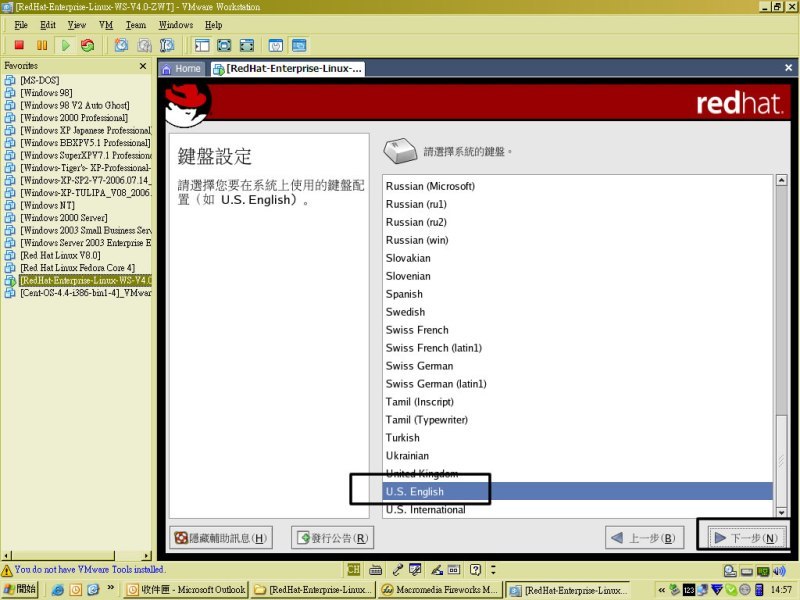Select [MS-DOS] in Favorites

(39, 80)
